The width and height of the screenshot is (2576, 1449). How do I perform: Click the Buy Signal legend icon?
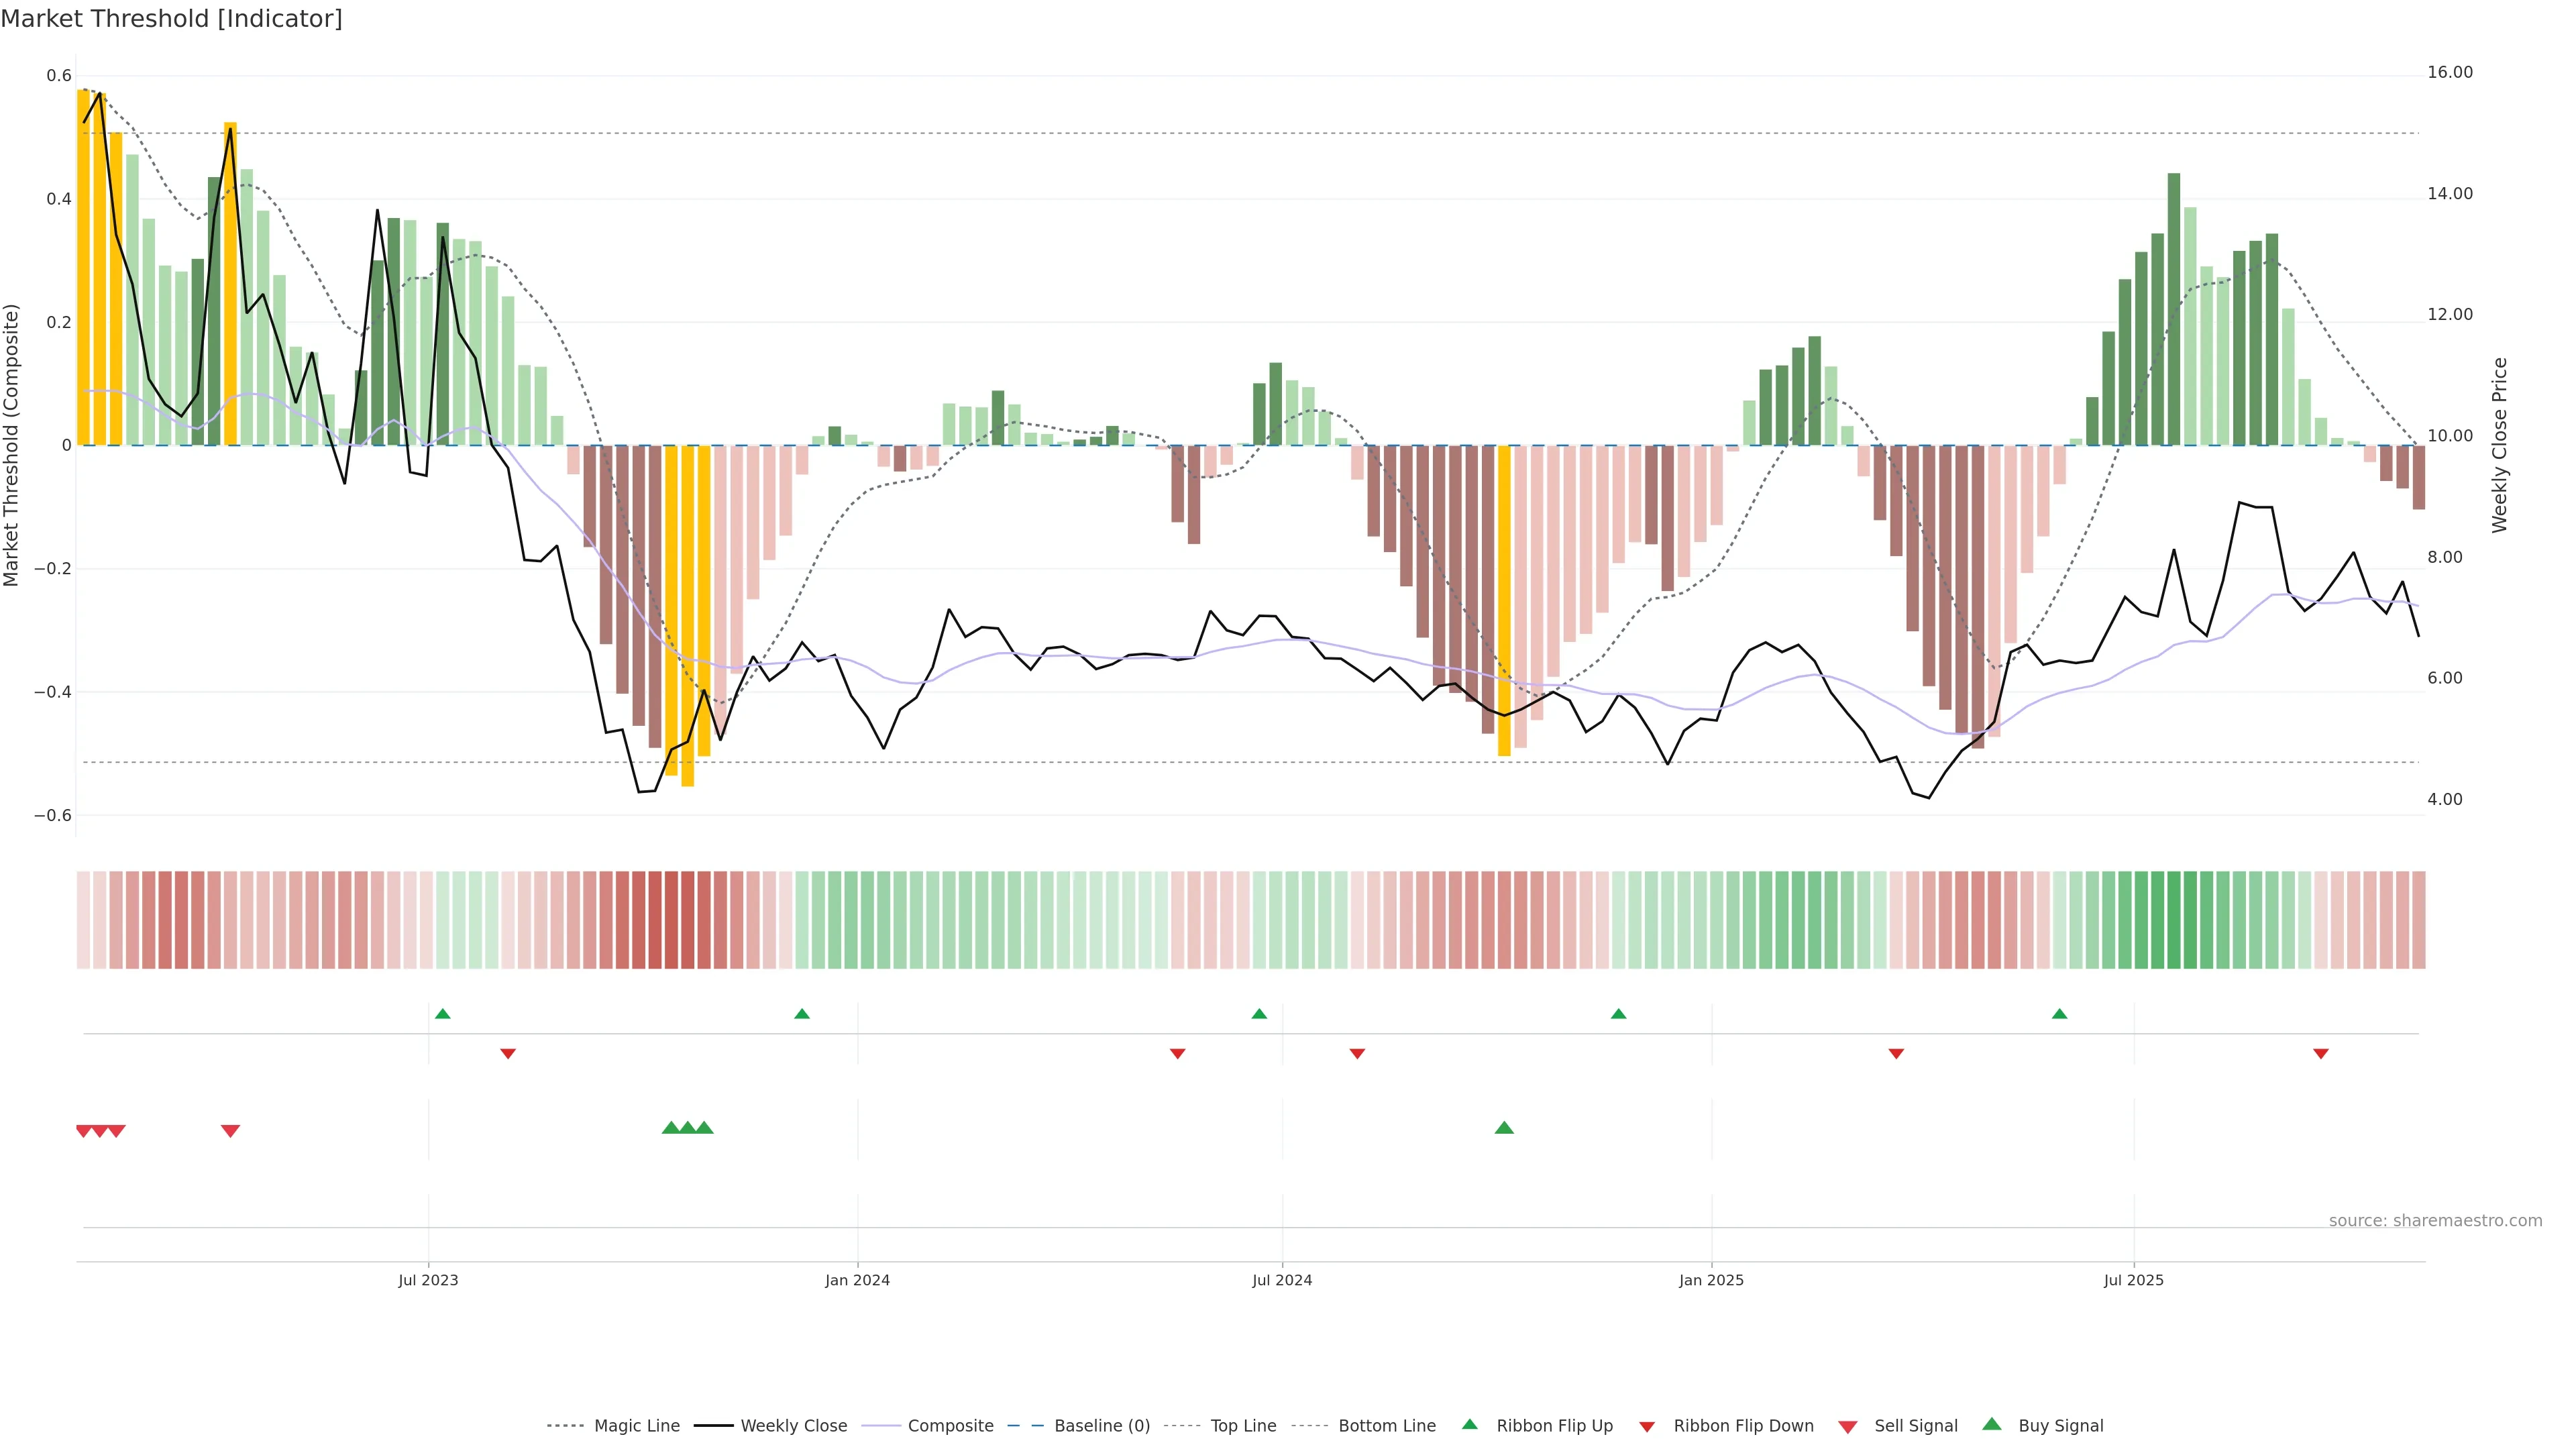[x=1991, y=1424]
